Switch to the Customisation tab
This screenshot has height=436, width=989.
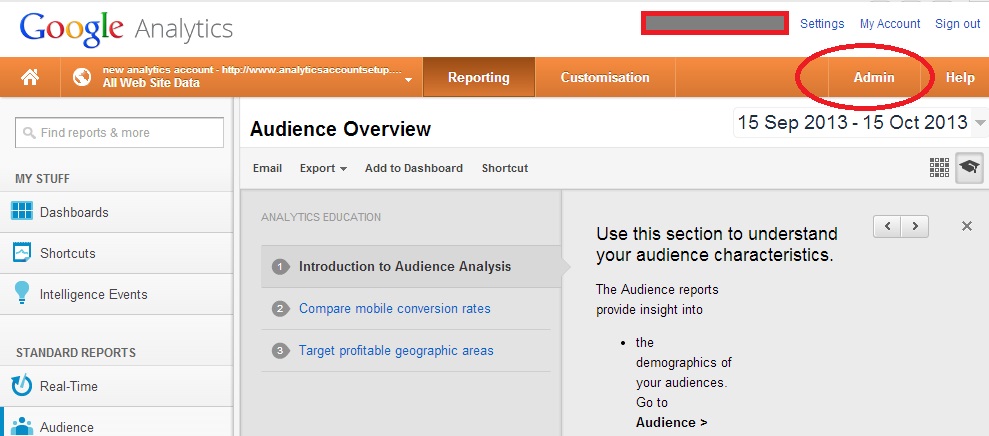click(x=605, y=77)
